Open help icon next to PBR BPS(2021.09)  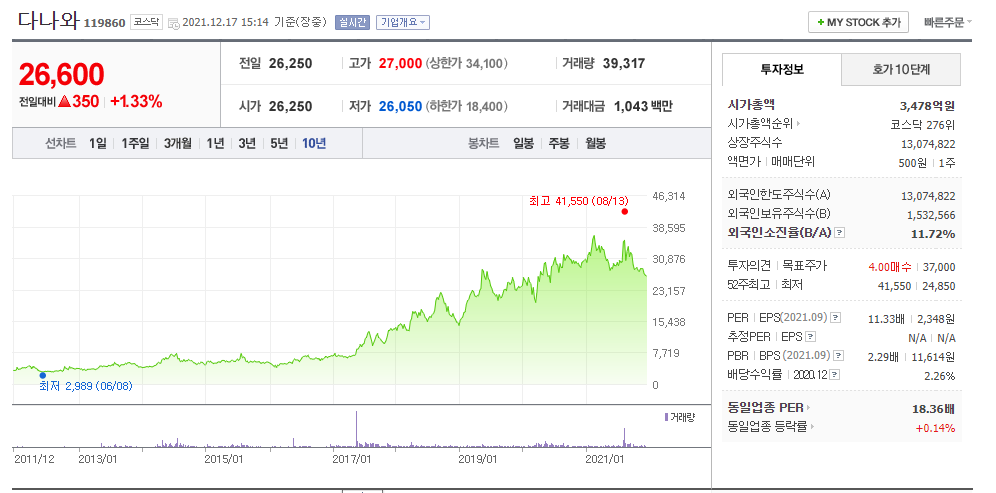click(x=839, y=356)
